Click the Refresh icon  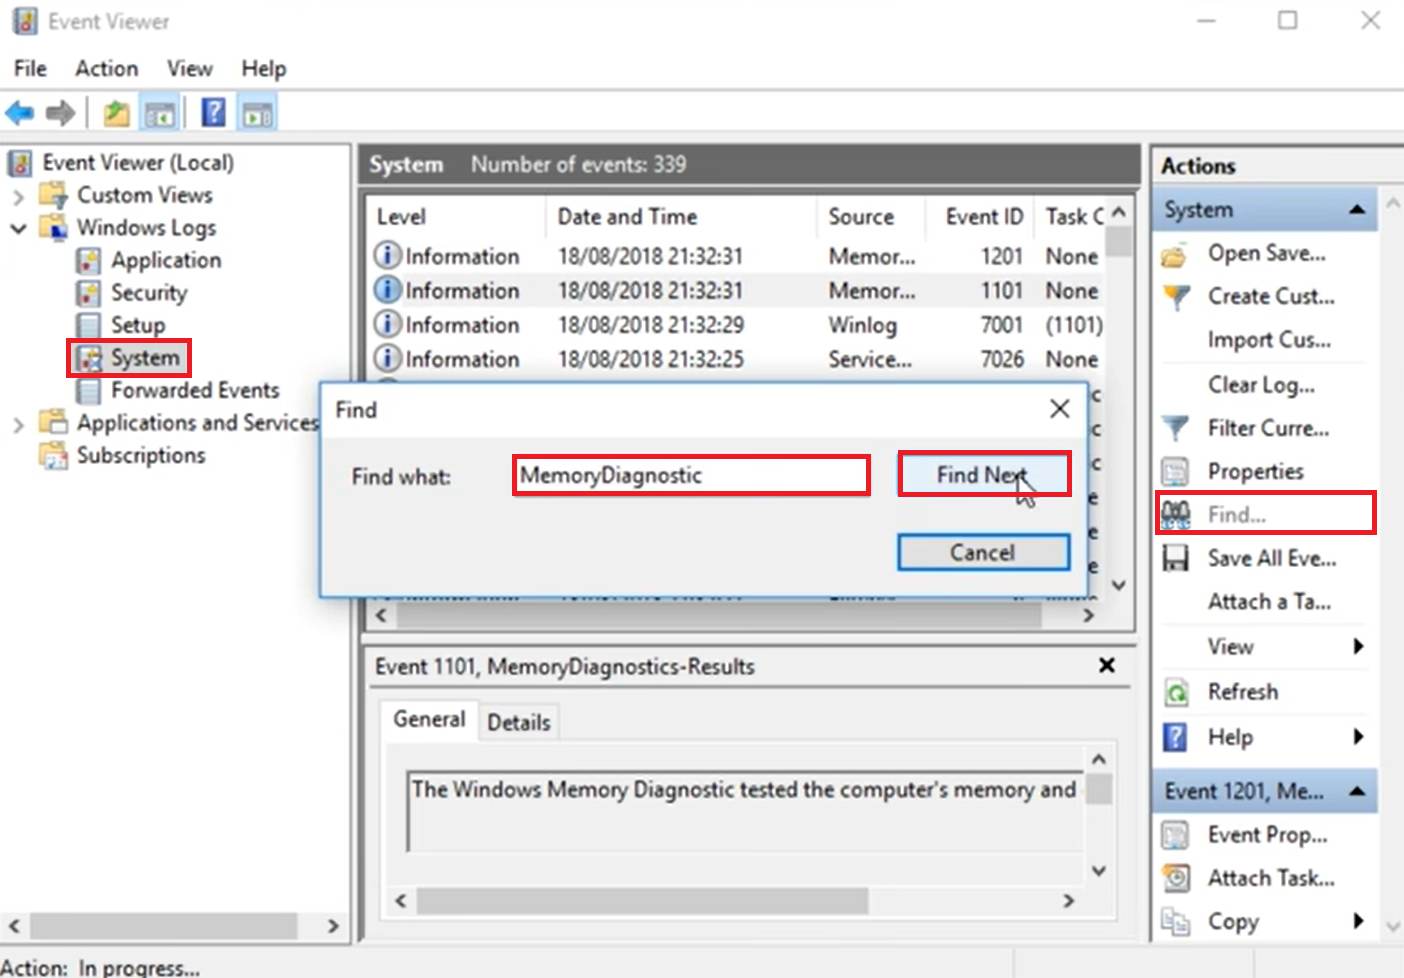coord(1175,691)
